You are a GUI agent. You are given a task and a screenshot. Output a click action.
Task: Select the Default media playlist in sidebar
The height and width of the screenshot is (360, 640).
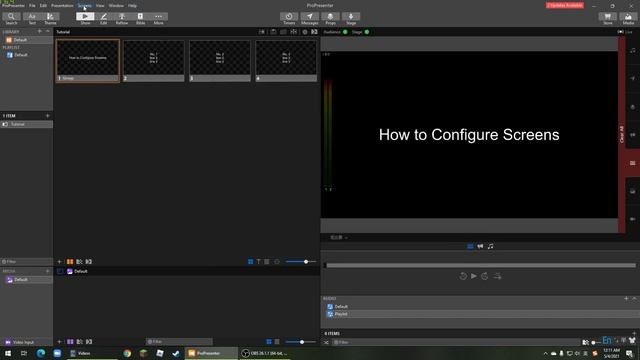tap(27, 280)
